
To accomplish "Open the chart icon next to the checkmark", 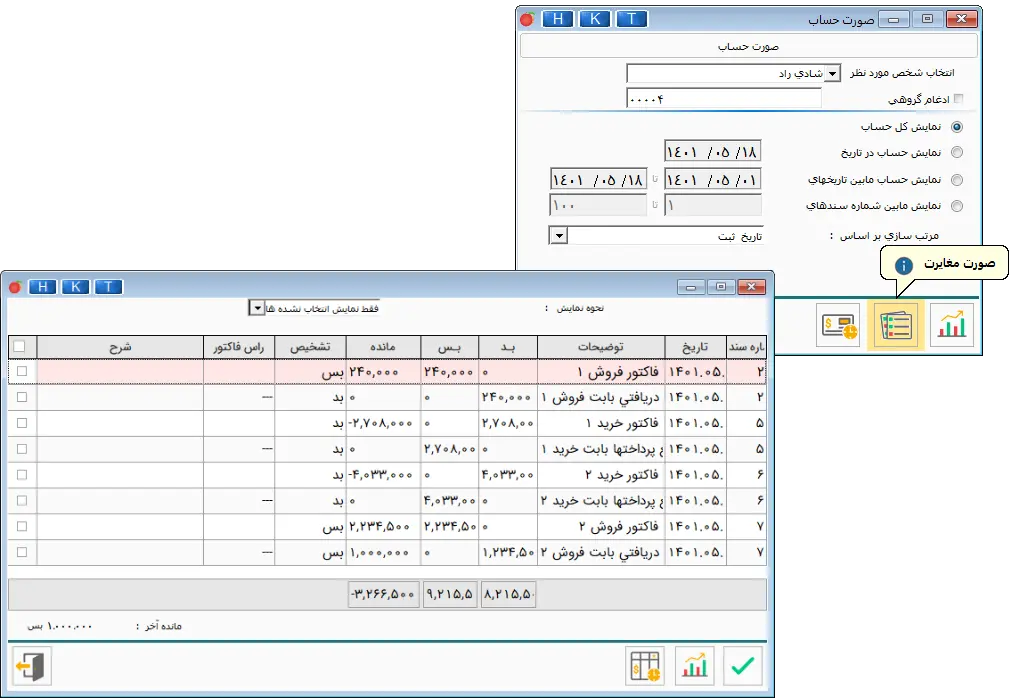I will pos(696,664).
